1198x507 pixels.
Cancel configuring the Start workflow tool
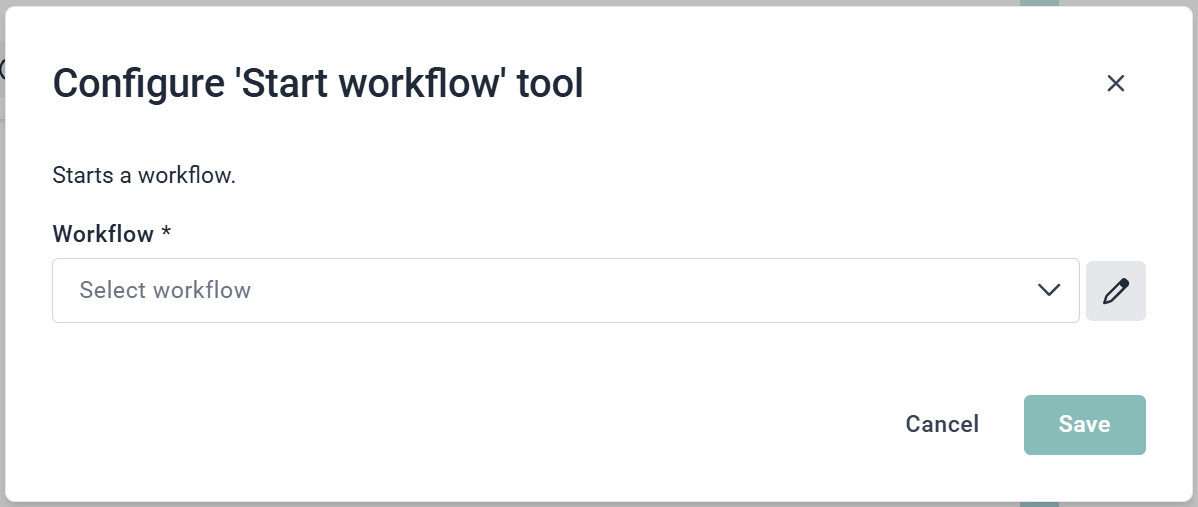click(942, 425)
